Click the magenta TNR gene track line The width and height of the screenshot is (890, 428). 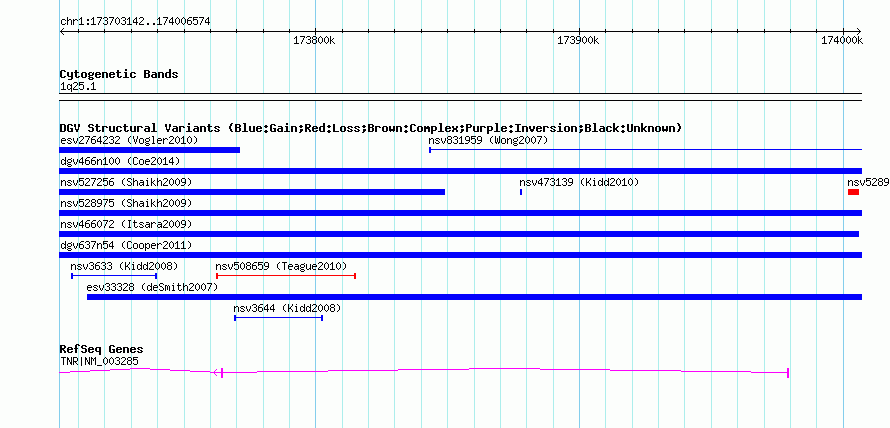(x=424, y=372)
